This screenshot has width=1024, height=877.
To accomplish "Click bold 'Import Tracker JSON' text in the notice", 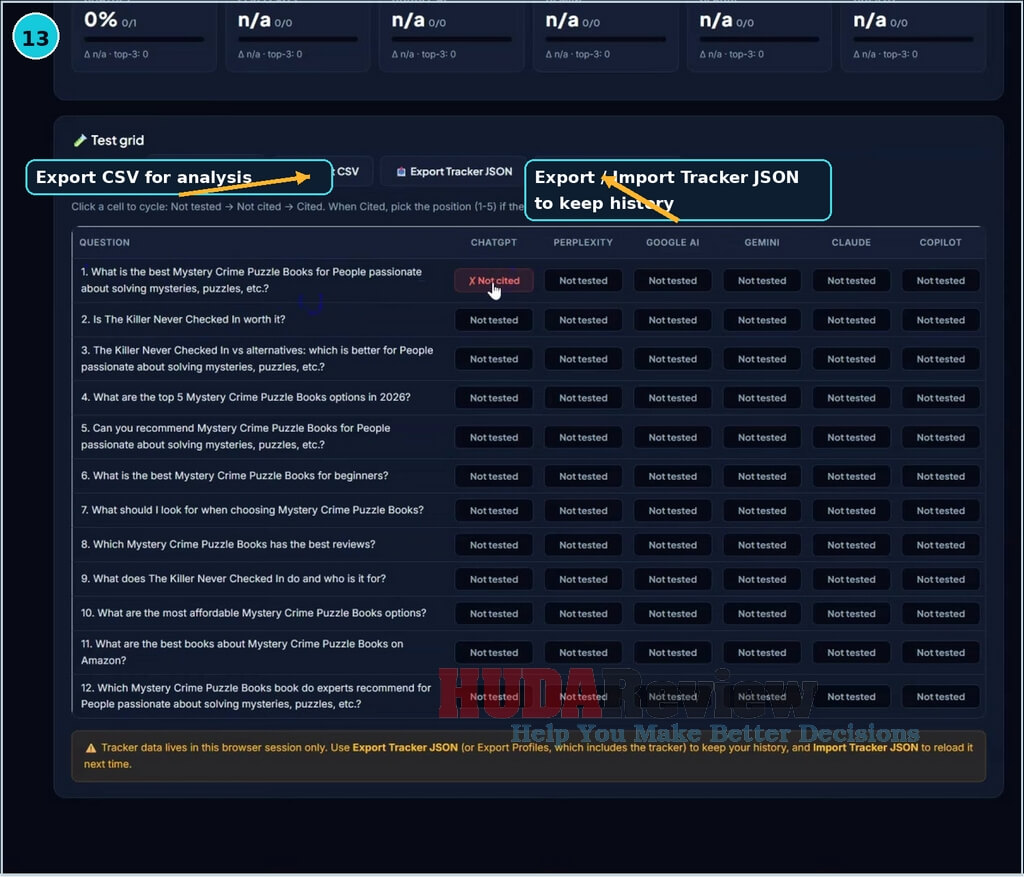I will (865, 748).
